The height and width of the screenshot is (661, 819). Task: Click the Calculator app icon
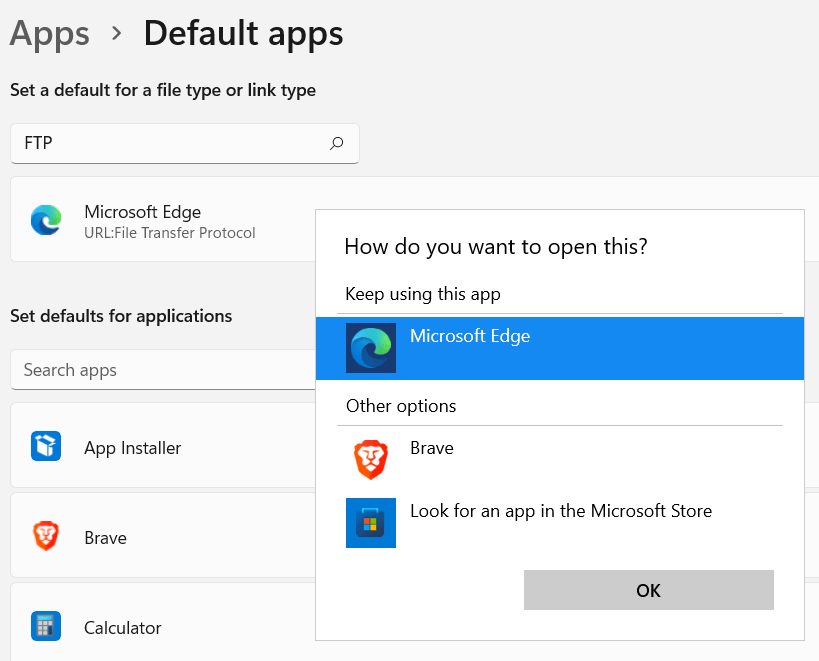(46, 625)
